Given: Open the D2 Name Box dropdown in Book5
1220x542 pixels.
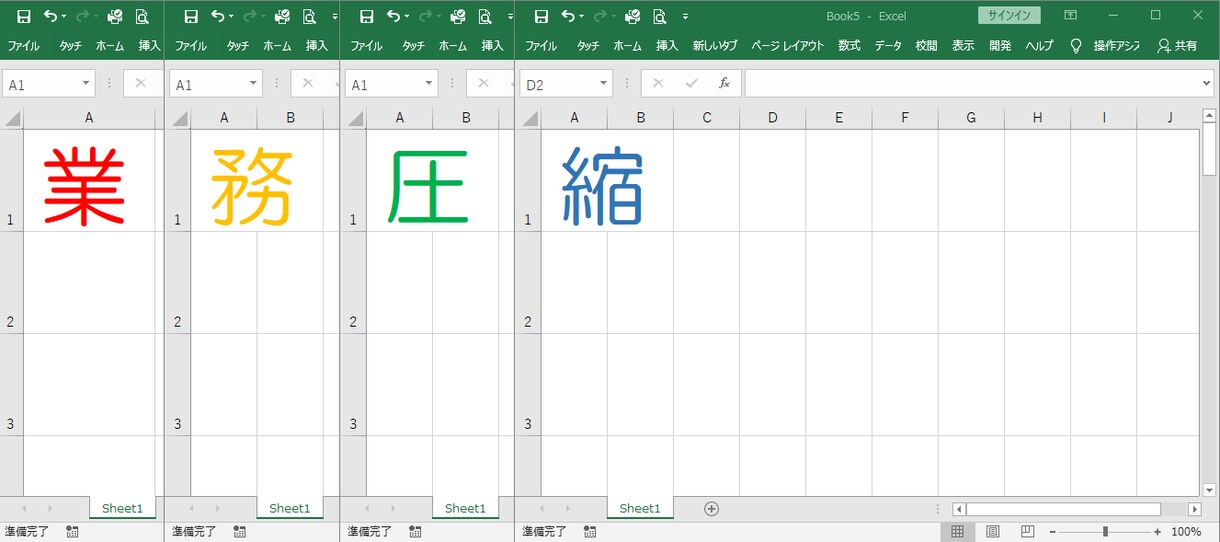Looking at the screenshot, I should click(x=604, y=85).
